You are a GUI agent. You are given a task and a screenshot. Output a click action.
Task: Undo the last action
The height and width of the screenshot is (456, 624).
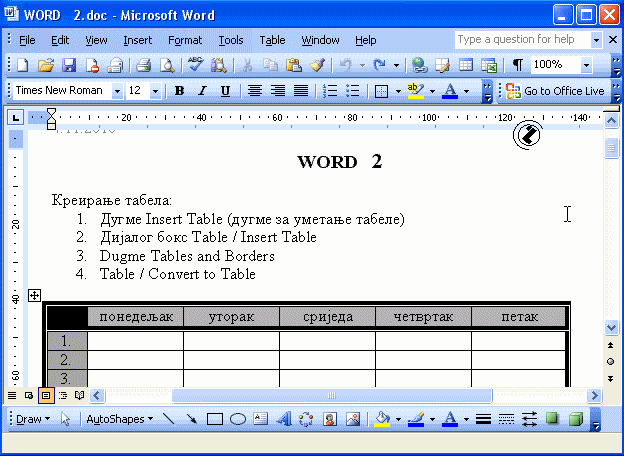pos(346,65)
